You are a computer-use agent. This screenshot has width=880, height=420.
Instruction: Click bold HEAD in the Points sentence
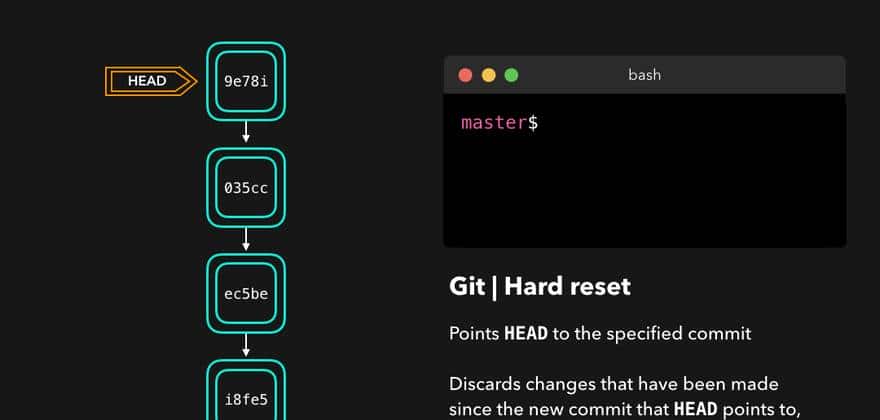click(526, 334)
